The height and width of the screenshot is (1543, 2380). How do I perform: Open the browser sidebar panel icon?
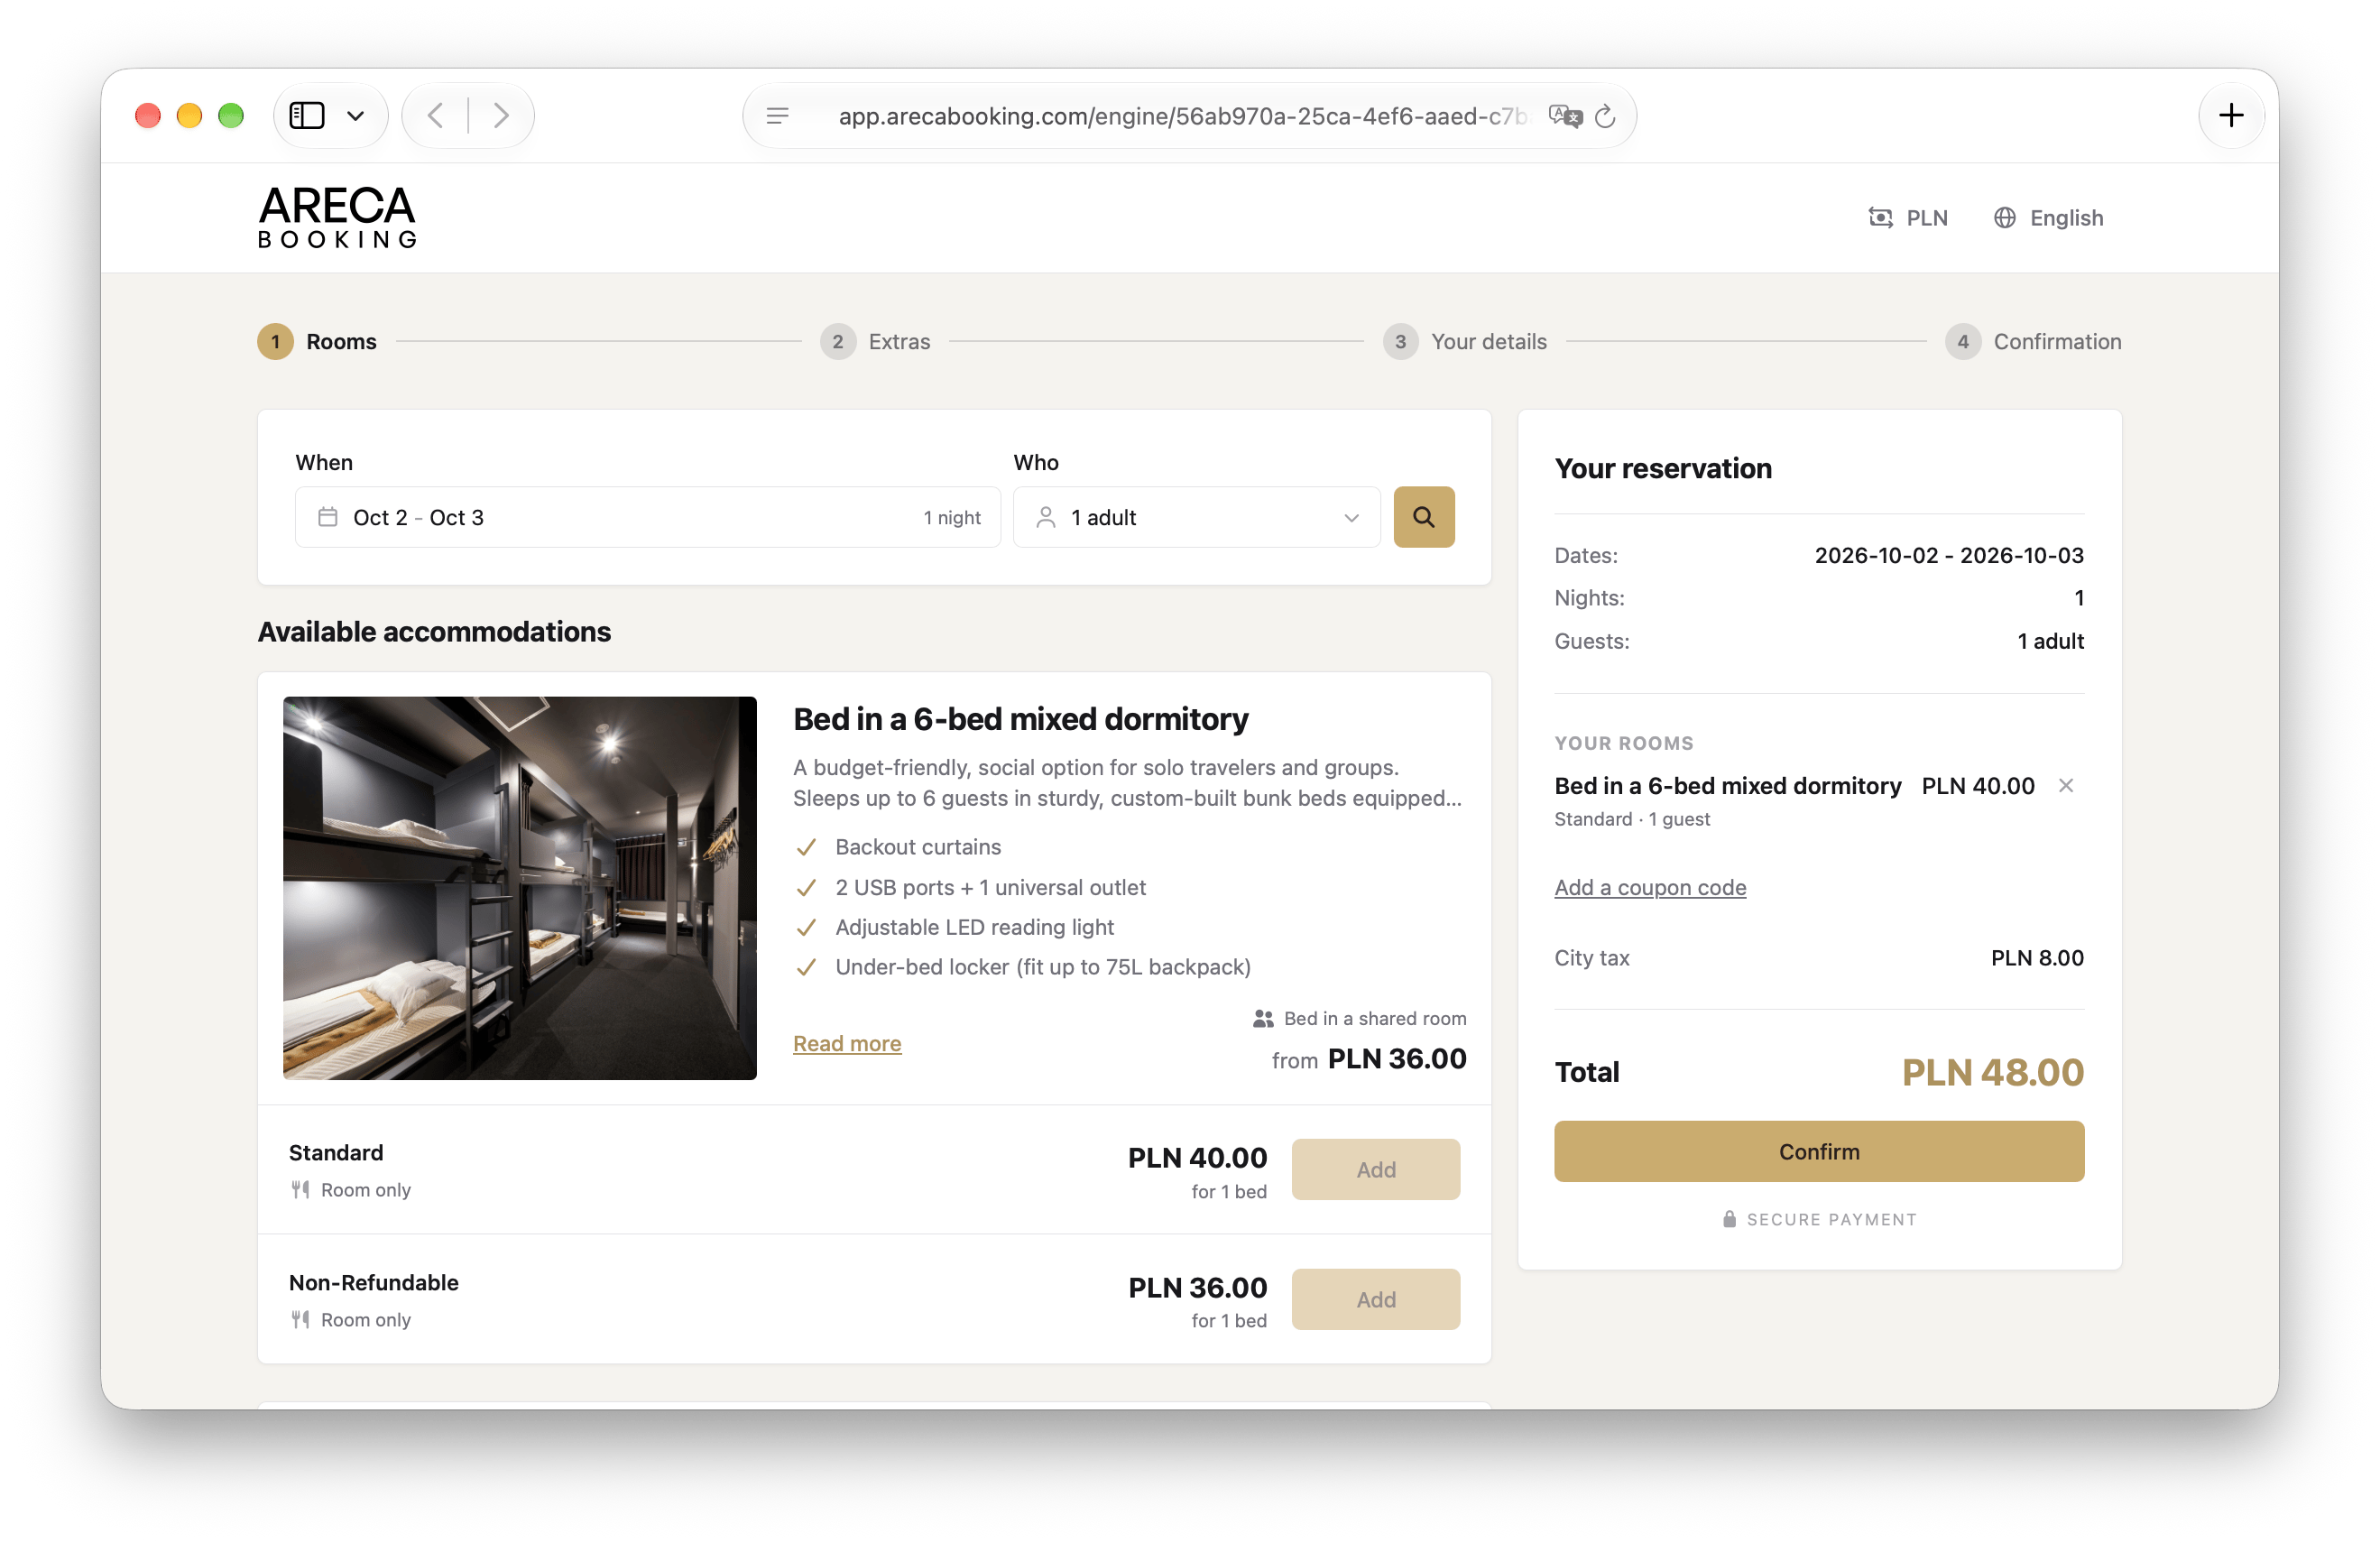pos(307,116)
